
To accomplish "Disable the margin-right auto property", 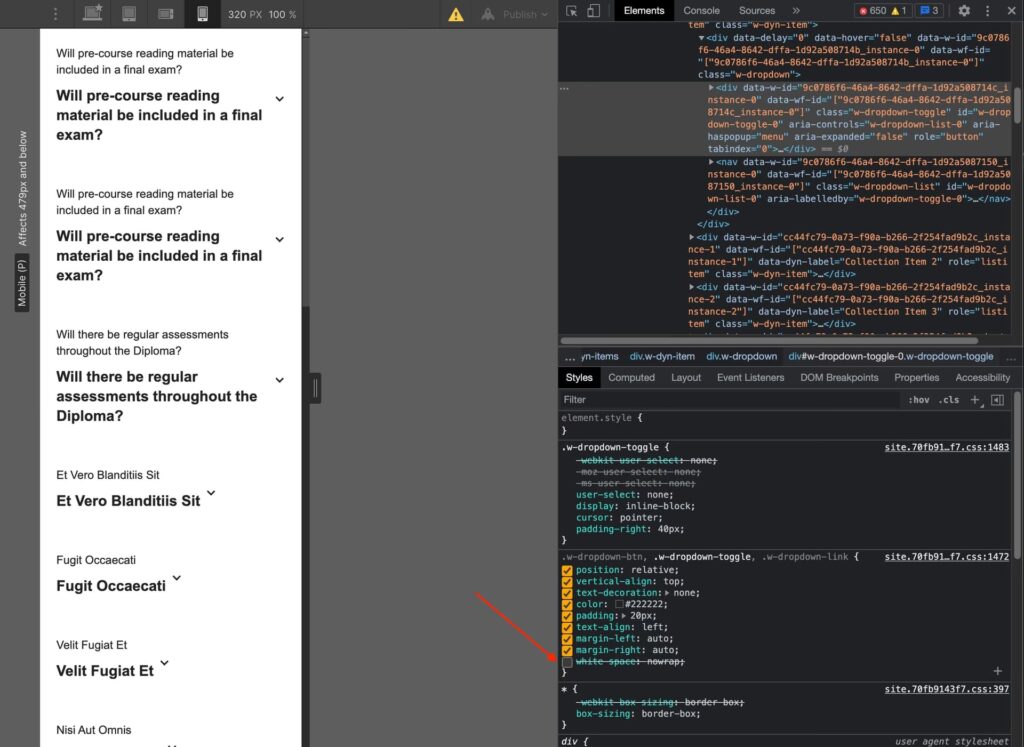I will [x=567, y=650].
